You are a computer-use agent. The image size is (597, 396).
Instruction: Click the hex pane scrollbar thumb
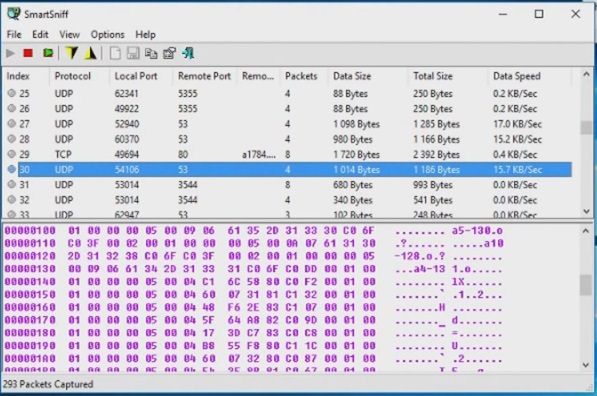click(x=586, y=286)
